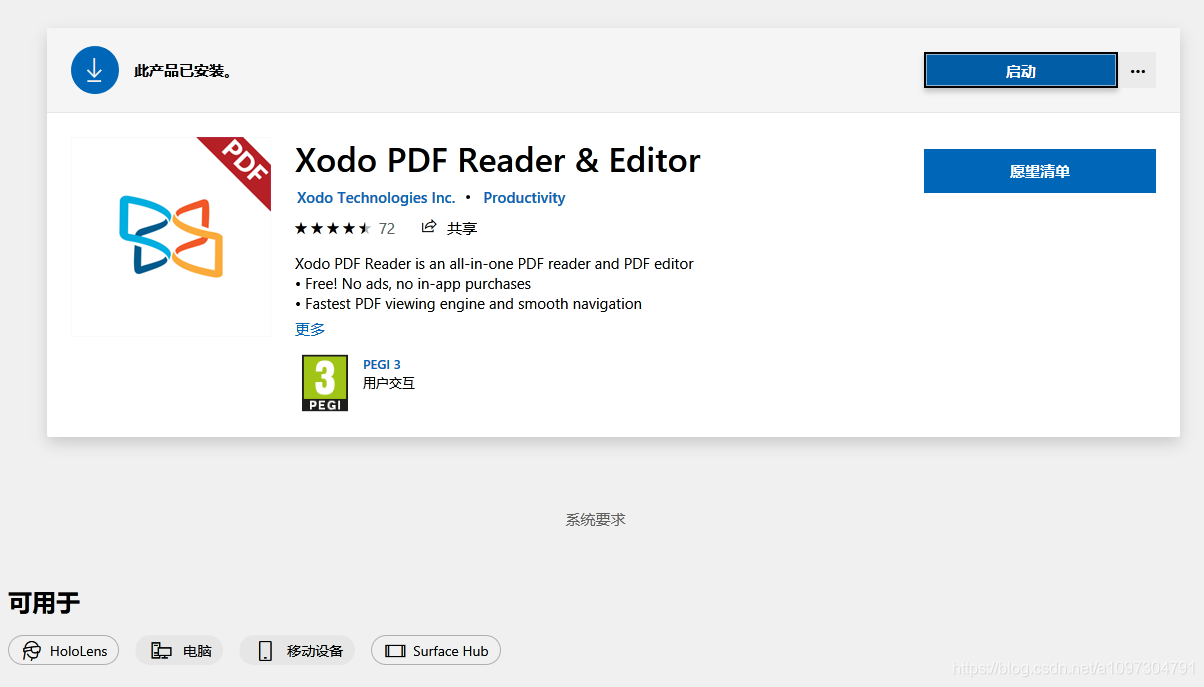The image size is (1204, 687).
Task: Click the PEGI 3 rating badge icon
Action: (325, 383)
